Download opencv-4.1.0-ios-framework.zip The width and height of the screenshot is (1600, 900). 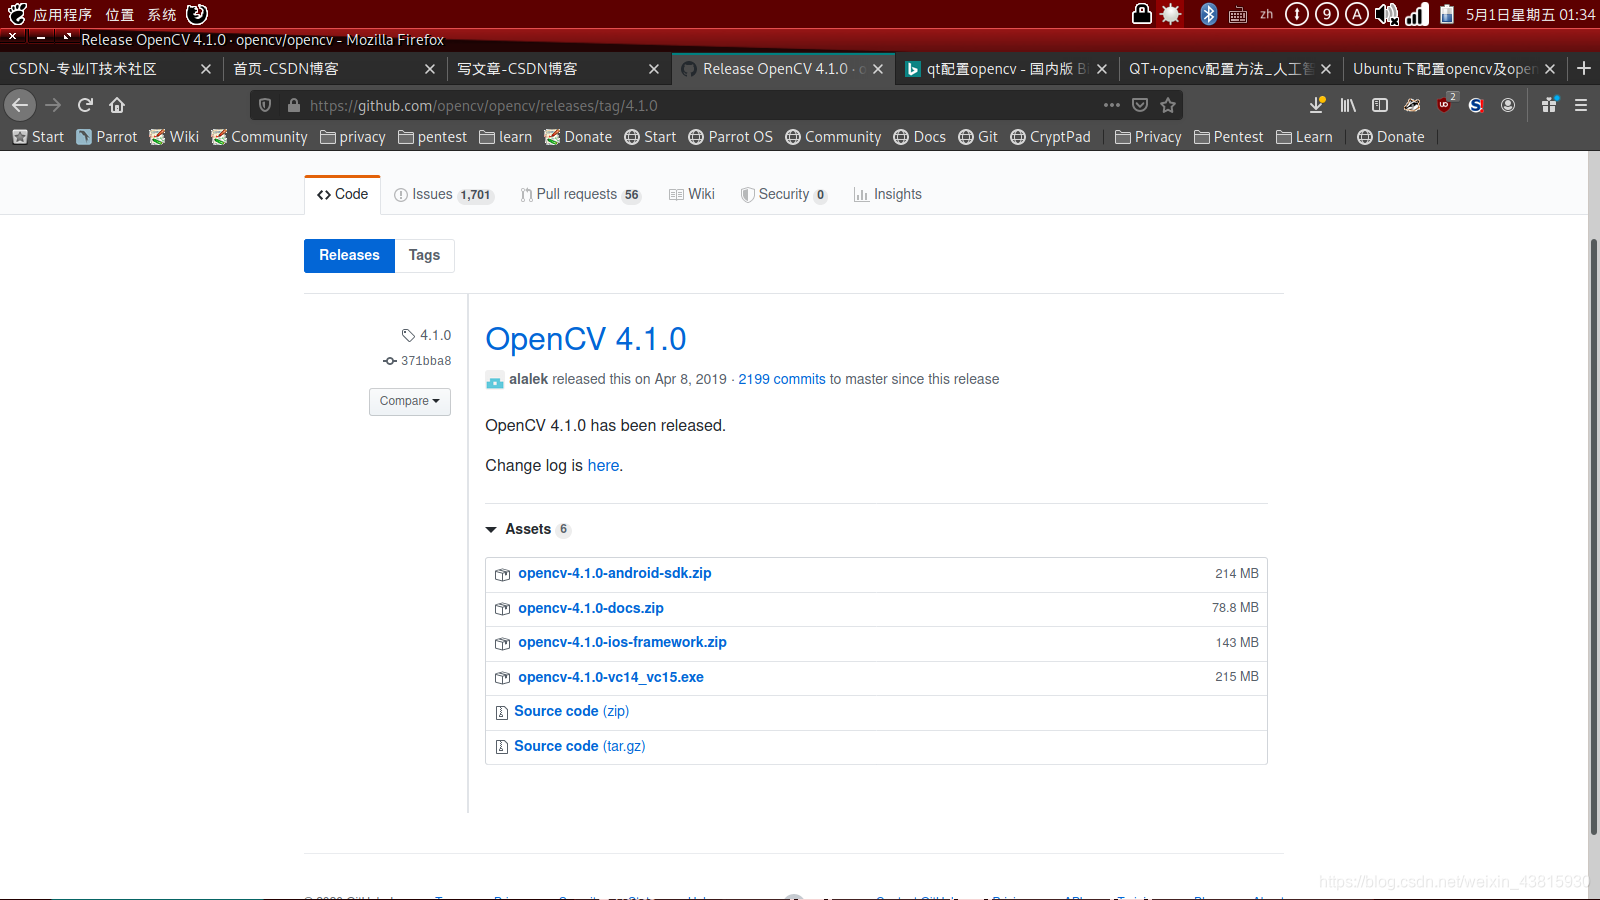point(622,642)
